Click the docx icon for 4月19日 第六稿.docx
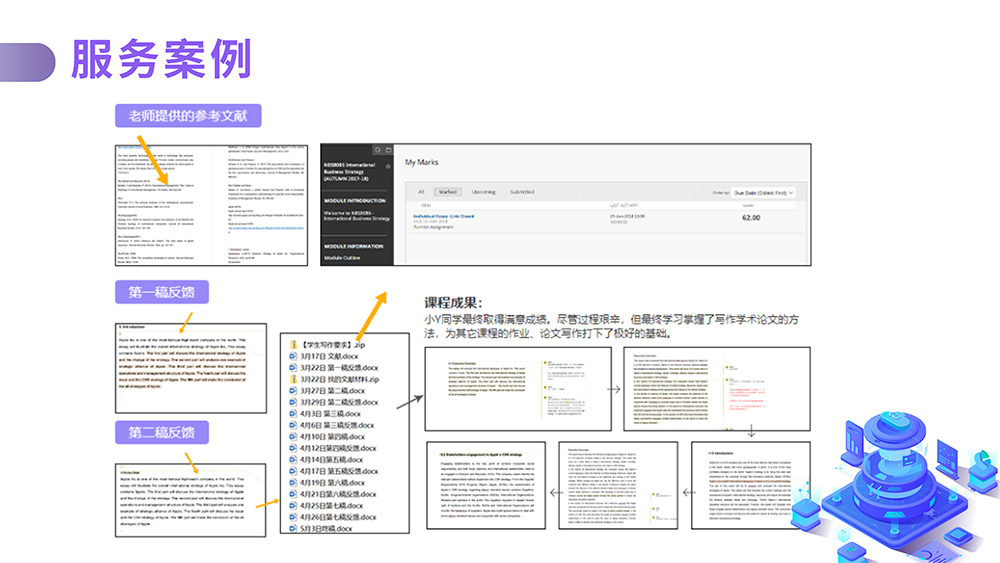 (293, 482)
